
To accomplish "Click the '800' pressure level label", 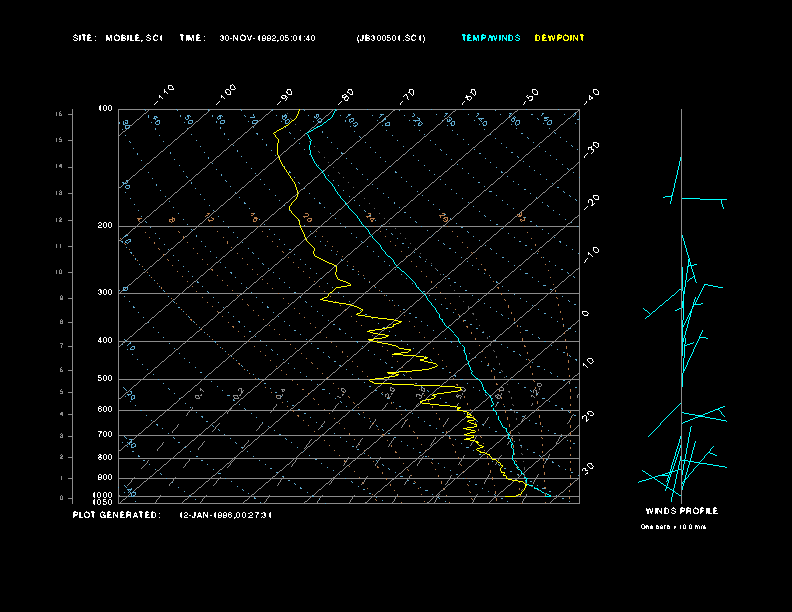I will [x=105, y=457].
